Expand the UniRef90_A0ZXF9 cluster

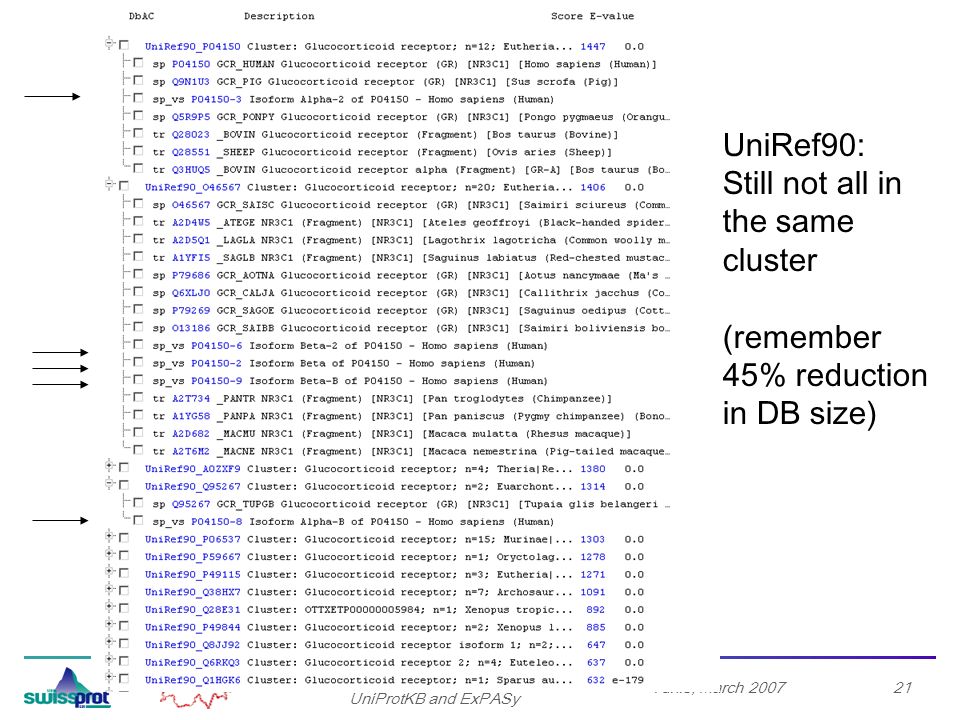coord(110,466)
